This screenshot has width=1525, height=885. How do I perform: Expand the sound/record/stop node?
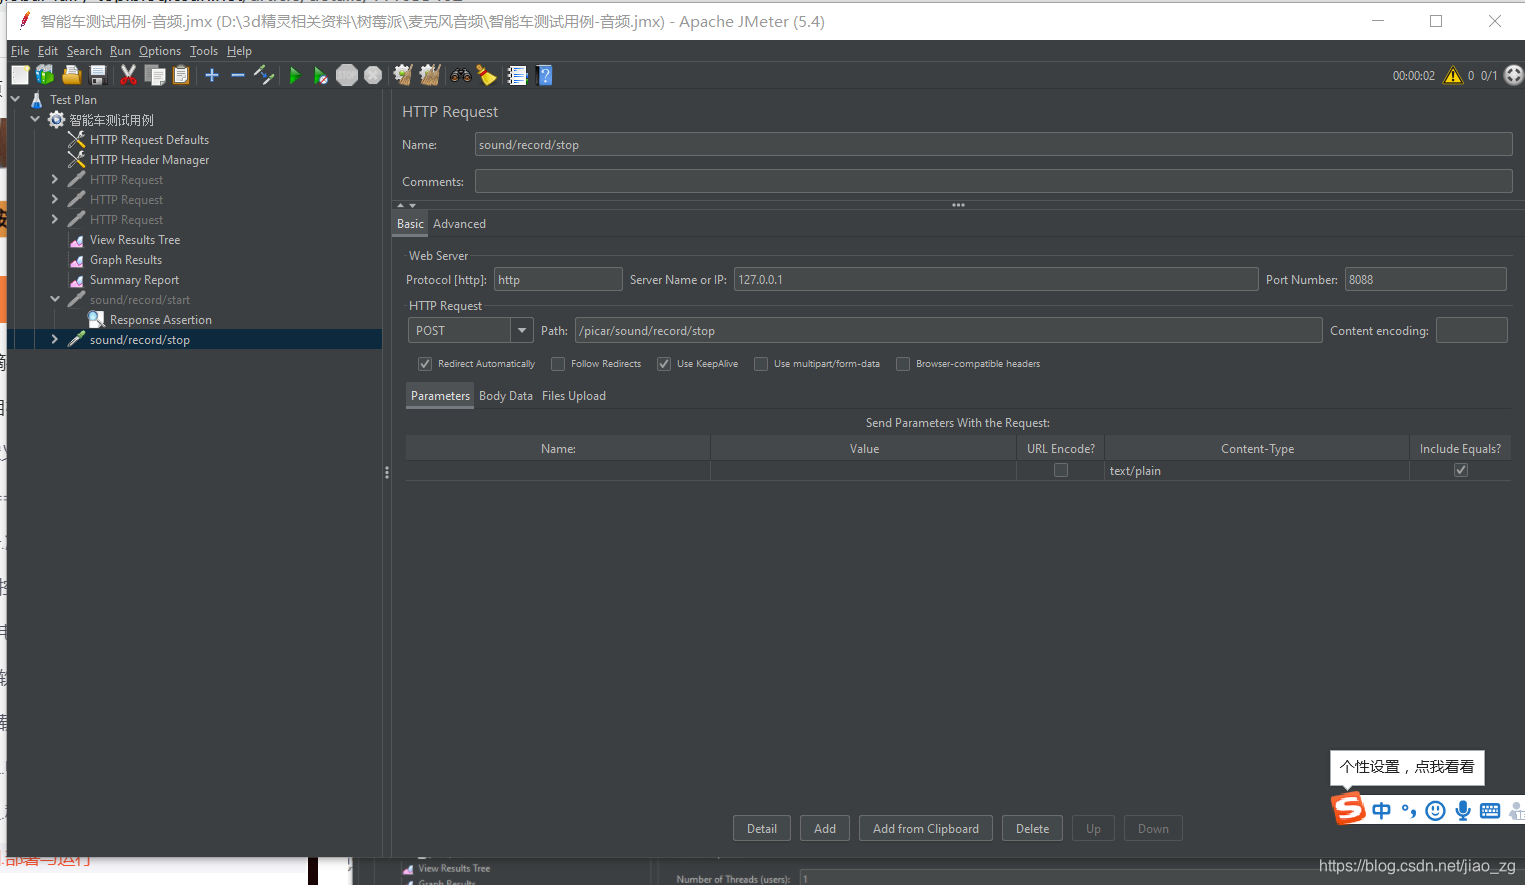click(55, 339)
